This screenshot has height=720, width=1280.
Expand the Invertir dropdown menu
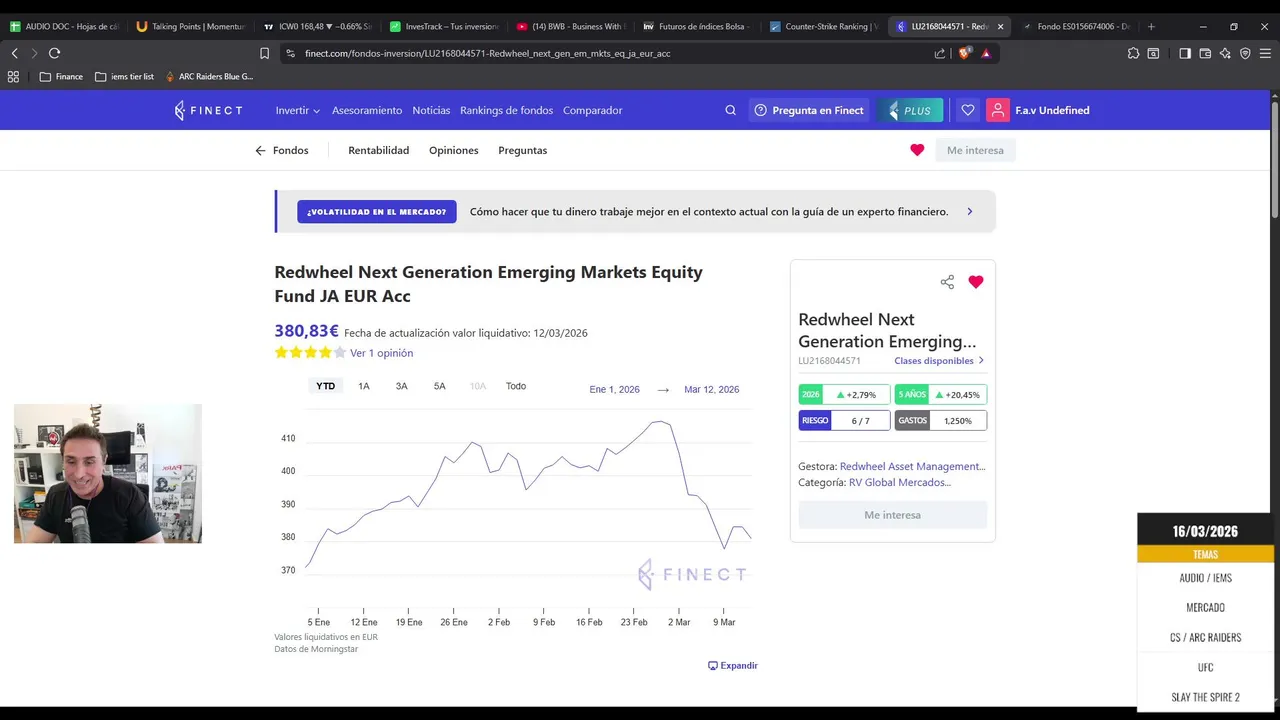click(x=297, y=110)
